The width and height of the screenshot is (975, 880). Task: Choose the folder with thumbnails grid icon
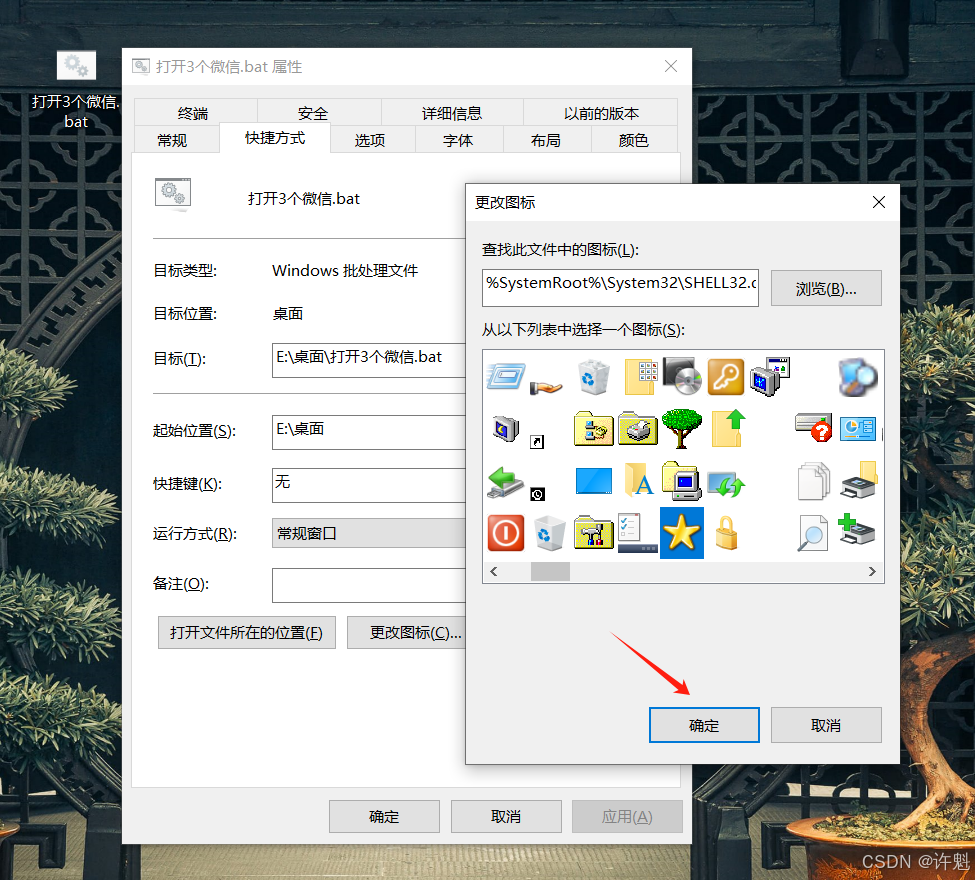pos(640,377)
